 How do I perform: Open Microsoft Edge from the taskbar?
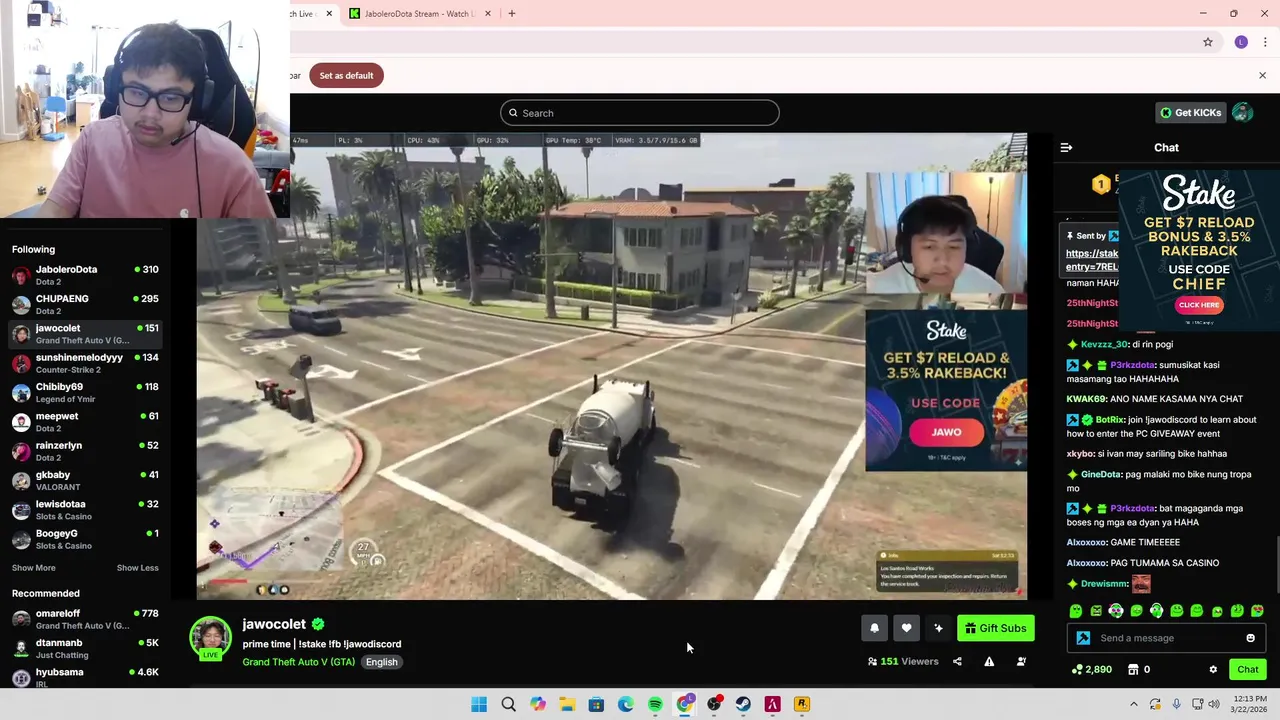pos(626,704)
